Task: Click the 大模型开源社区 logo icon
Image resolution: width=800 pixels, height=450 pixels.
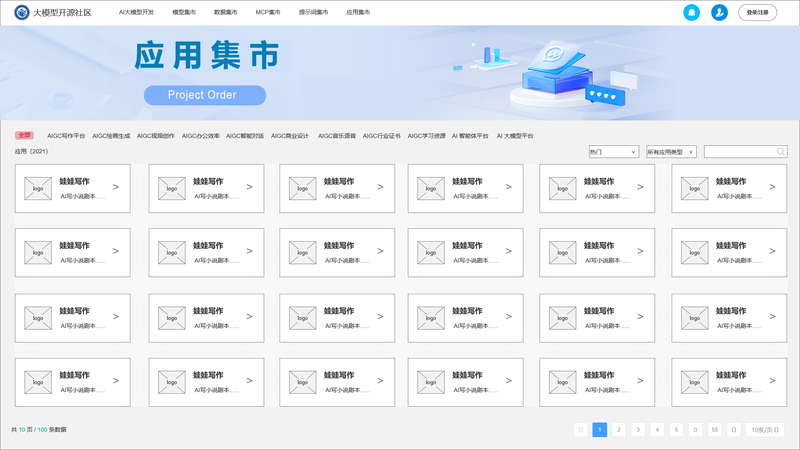Action: (x=21, y=12)
